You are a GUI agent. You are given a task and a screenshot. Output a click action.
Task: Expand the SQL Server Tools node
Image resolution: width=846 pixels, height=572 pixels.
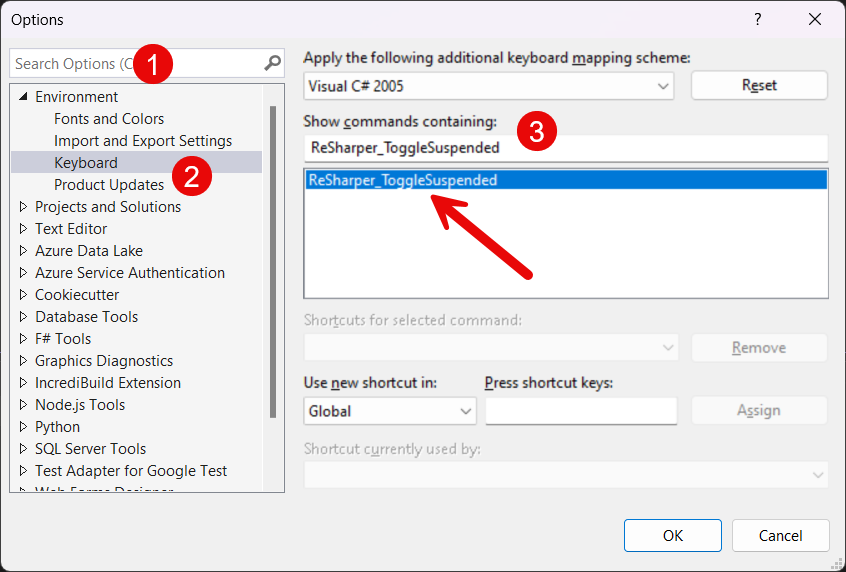(x=23, y=449)
